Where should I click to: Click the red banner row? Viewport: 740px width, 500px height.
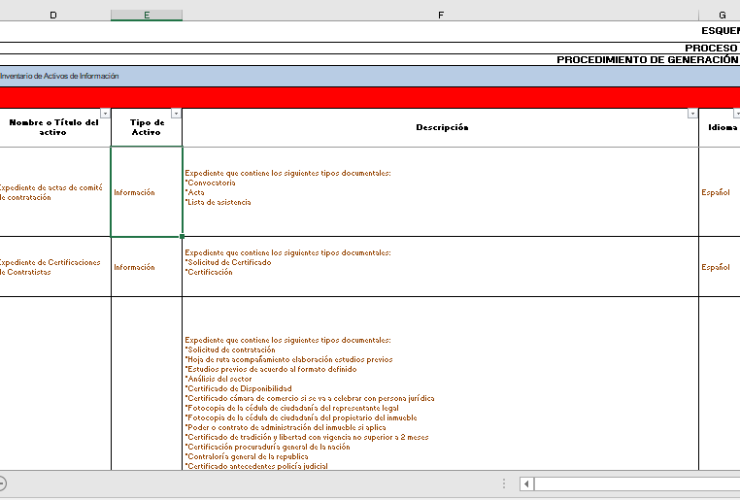[x=370, y=98]
